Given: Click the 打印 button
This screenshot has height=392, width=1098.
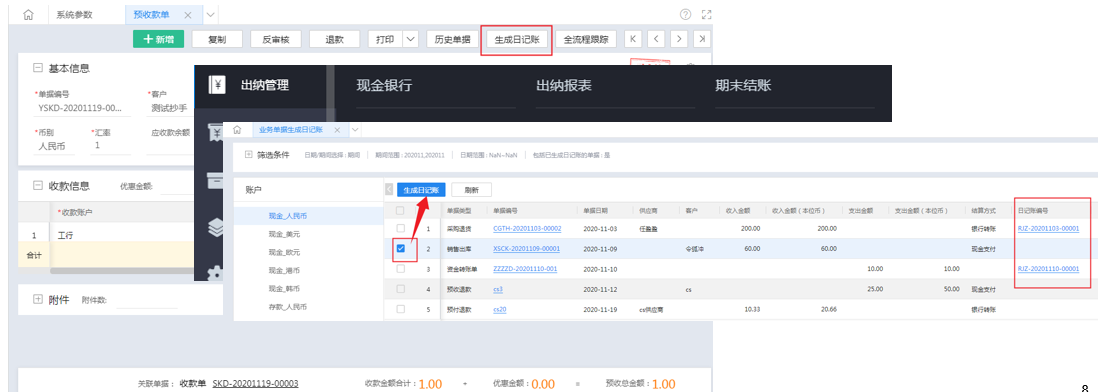Looking at the screenshot, I should point(385,39).
